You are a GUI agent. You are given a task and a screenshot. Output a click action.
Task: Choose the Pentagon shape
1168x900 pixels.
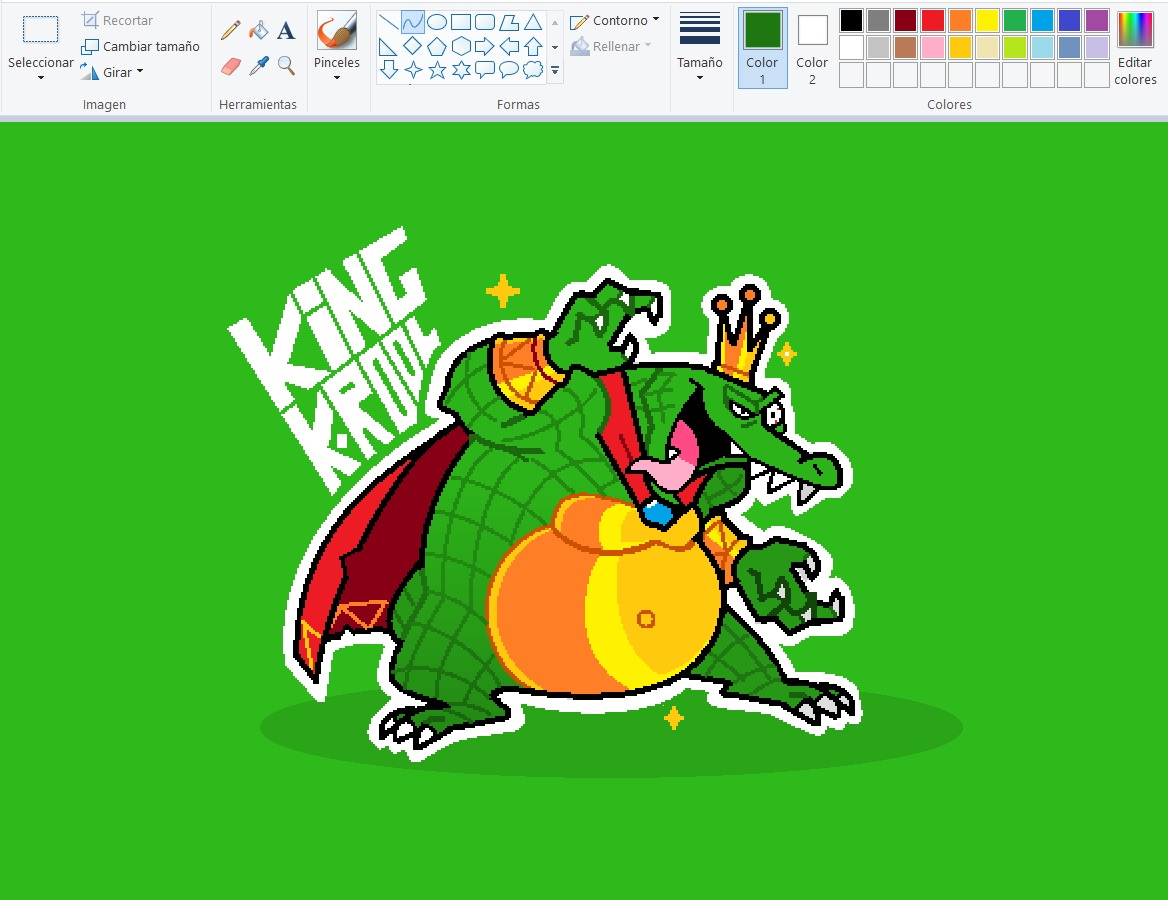point(437,47)
